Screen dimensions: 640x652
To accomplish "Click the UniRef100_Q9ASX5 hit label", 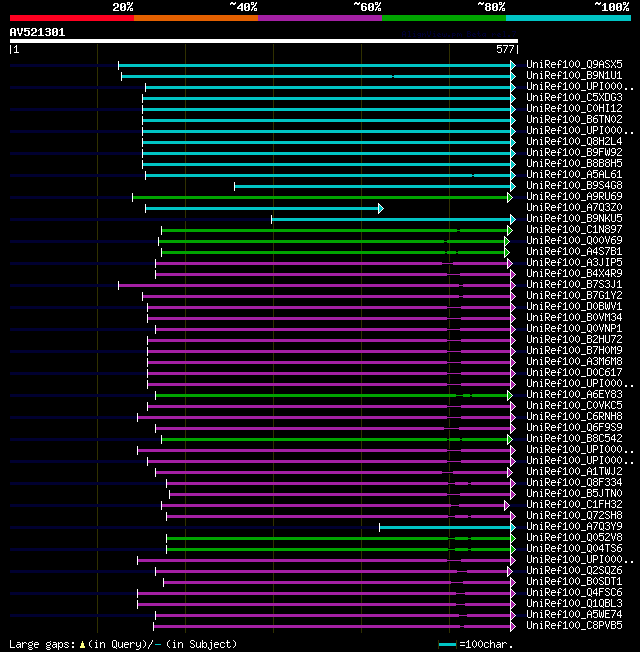I will pyautogui.click(x=574, y=64).
